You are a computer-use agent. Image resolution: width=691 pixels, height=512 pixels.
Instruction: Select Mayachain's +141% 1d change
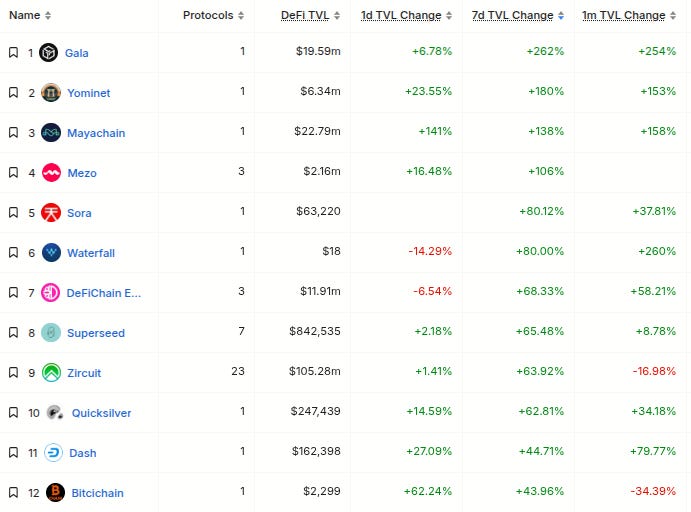435,131
